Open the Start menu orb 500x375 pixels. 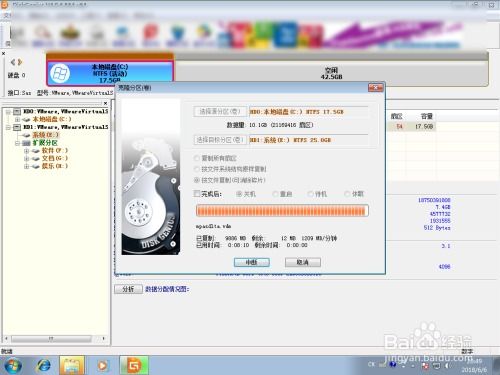coord(13,366)
